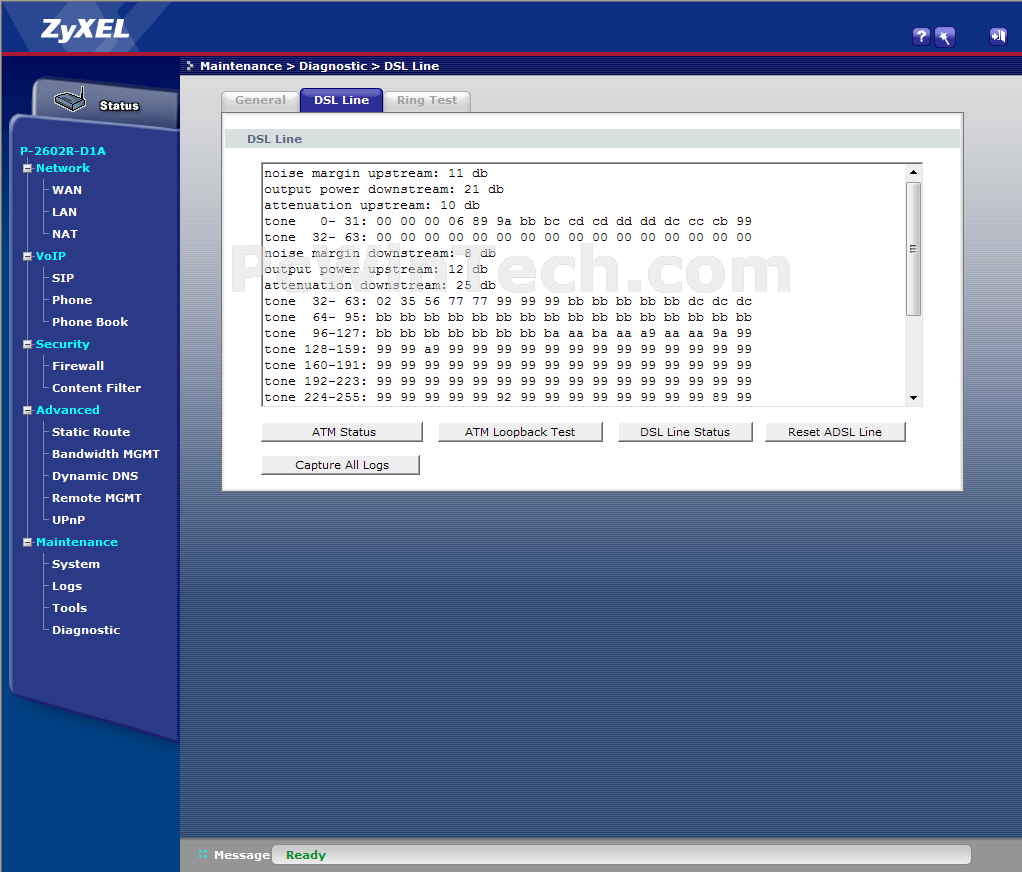1022x872 pixels.
Task: Open the Ring Test tab
Action: [427, 100]
